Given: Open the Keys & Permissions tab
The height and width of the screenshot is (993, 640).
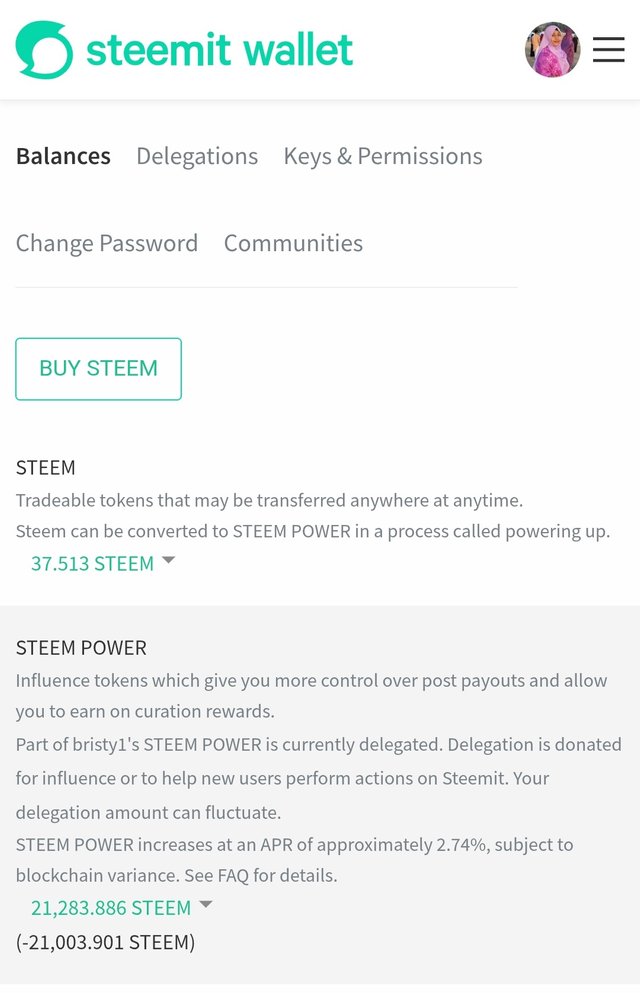Looking at the screenshot, I should coord(383,156).
